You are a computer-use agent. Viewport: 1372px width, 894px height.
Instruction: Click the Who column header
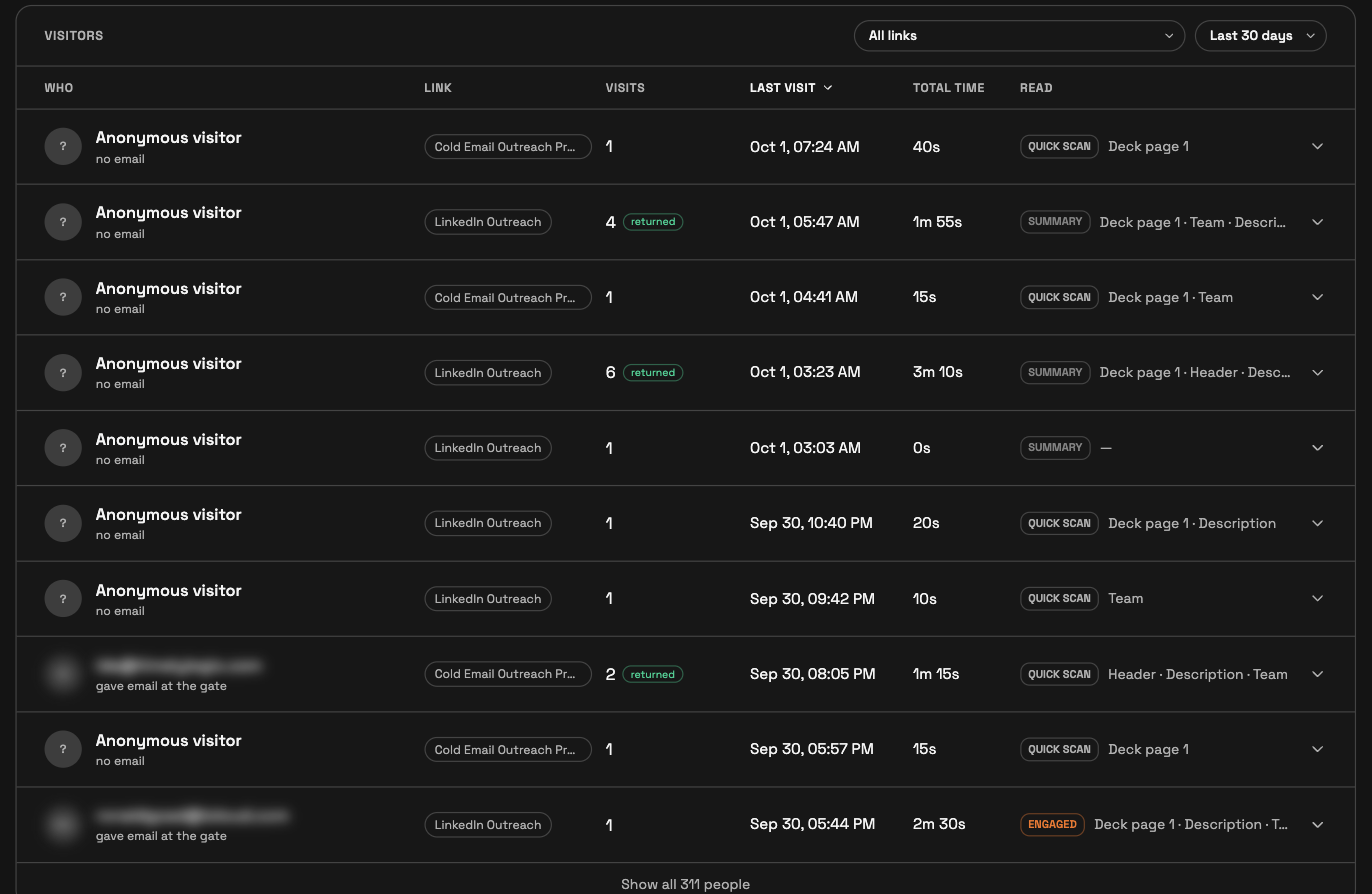coord(59,88)
